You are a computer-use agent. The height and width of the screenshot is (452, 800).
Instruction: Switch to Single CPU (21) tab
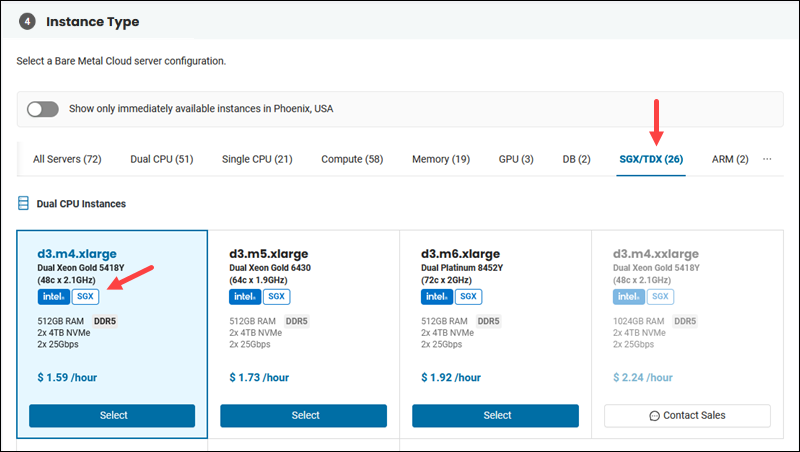257,159
